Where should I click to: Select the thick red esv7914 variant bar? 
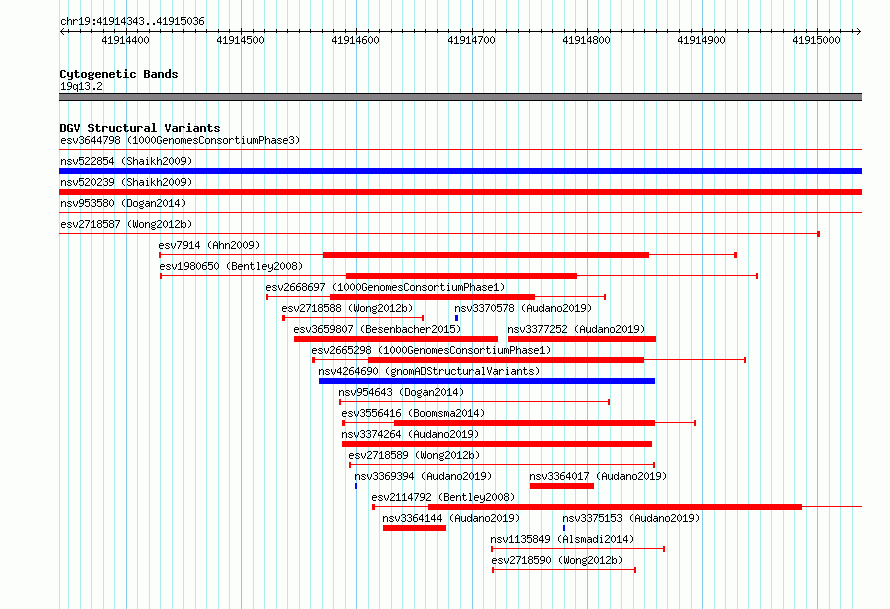pyautogui.click(x=486, y=255)
